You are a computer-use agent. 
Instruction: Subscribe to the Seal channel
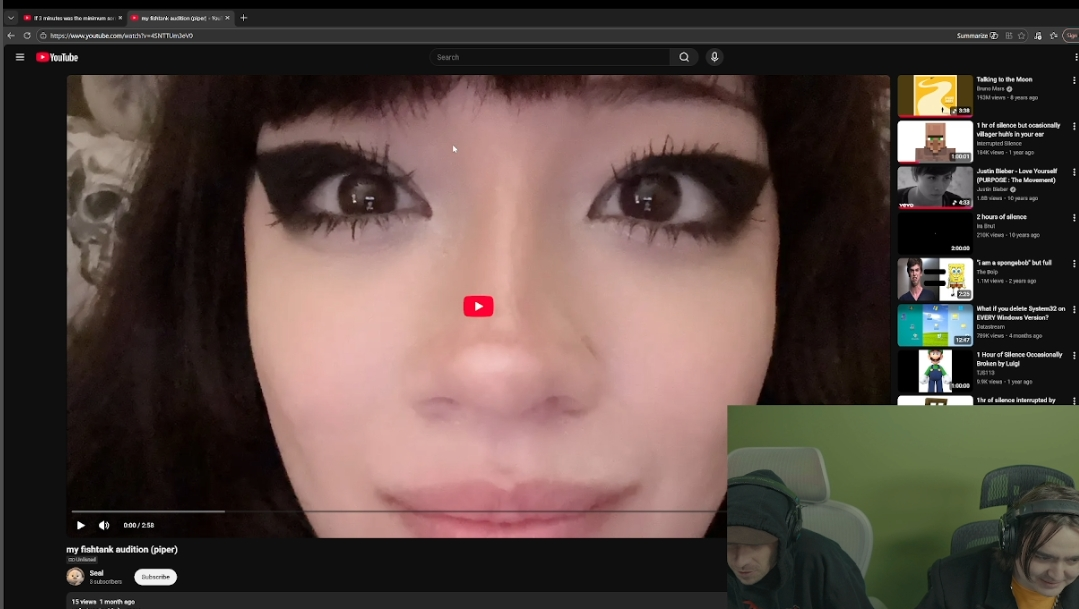156,577
